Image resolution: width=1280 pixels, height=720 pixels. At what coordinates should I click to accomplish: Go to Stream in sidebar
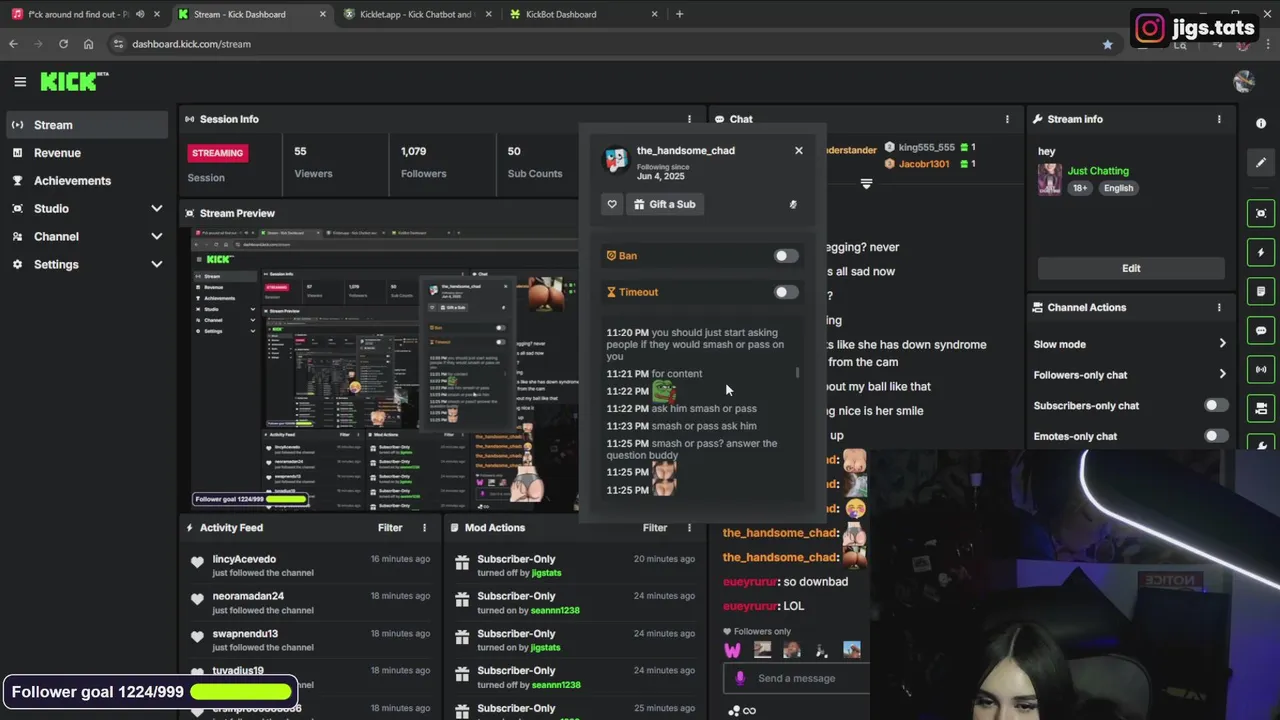(87, 125)
